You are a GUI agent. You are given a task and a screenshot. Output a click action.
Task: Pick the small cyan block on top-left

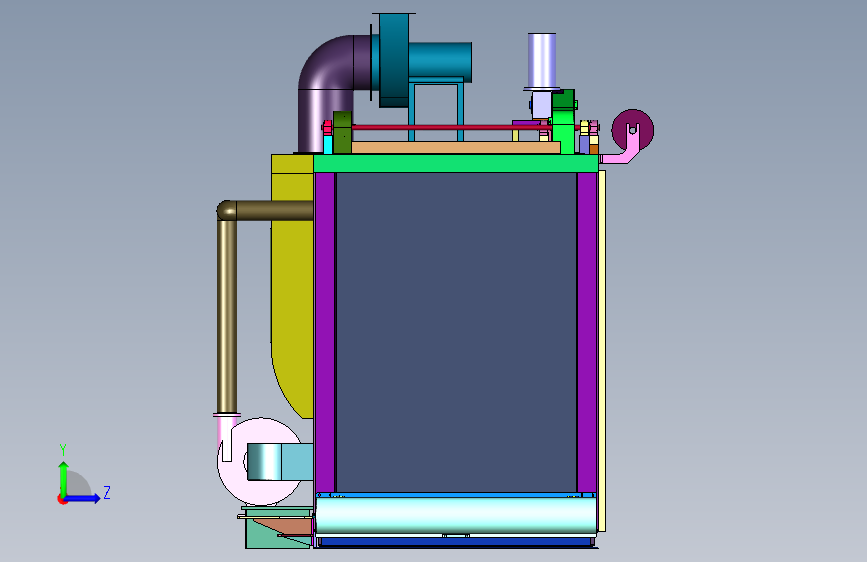click(x=328, y=145)
